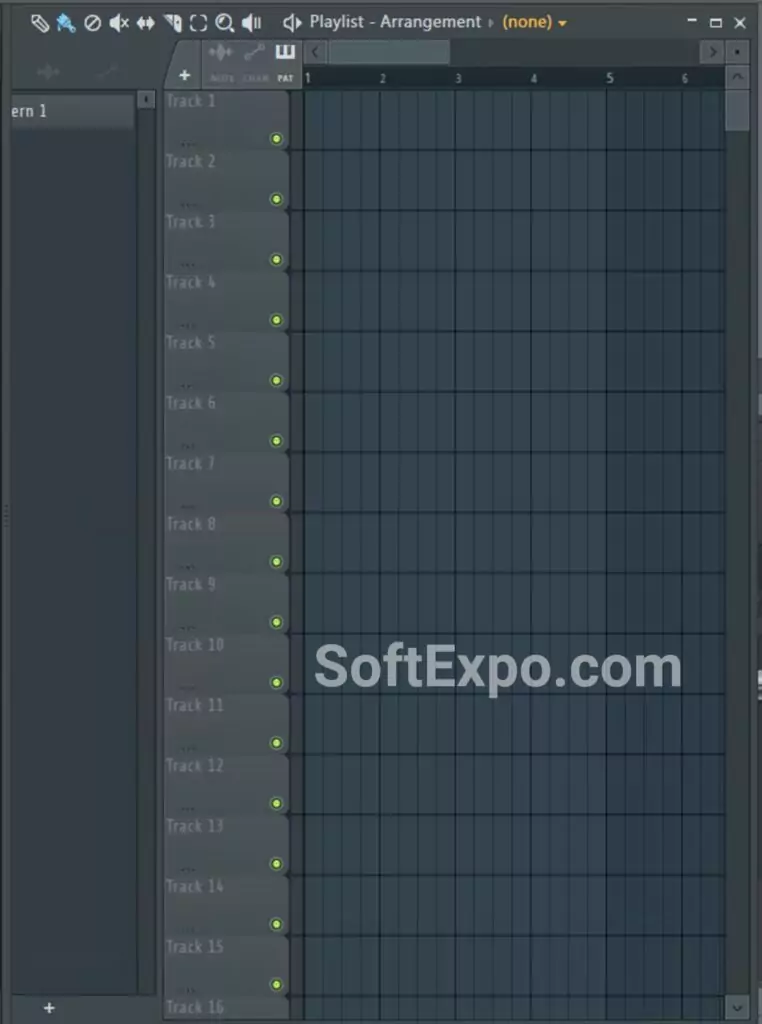This screenshot has height=1024, width=762.
Task: Mute Track 1 with its green LED
Action: click(276, 138)
